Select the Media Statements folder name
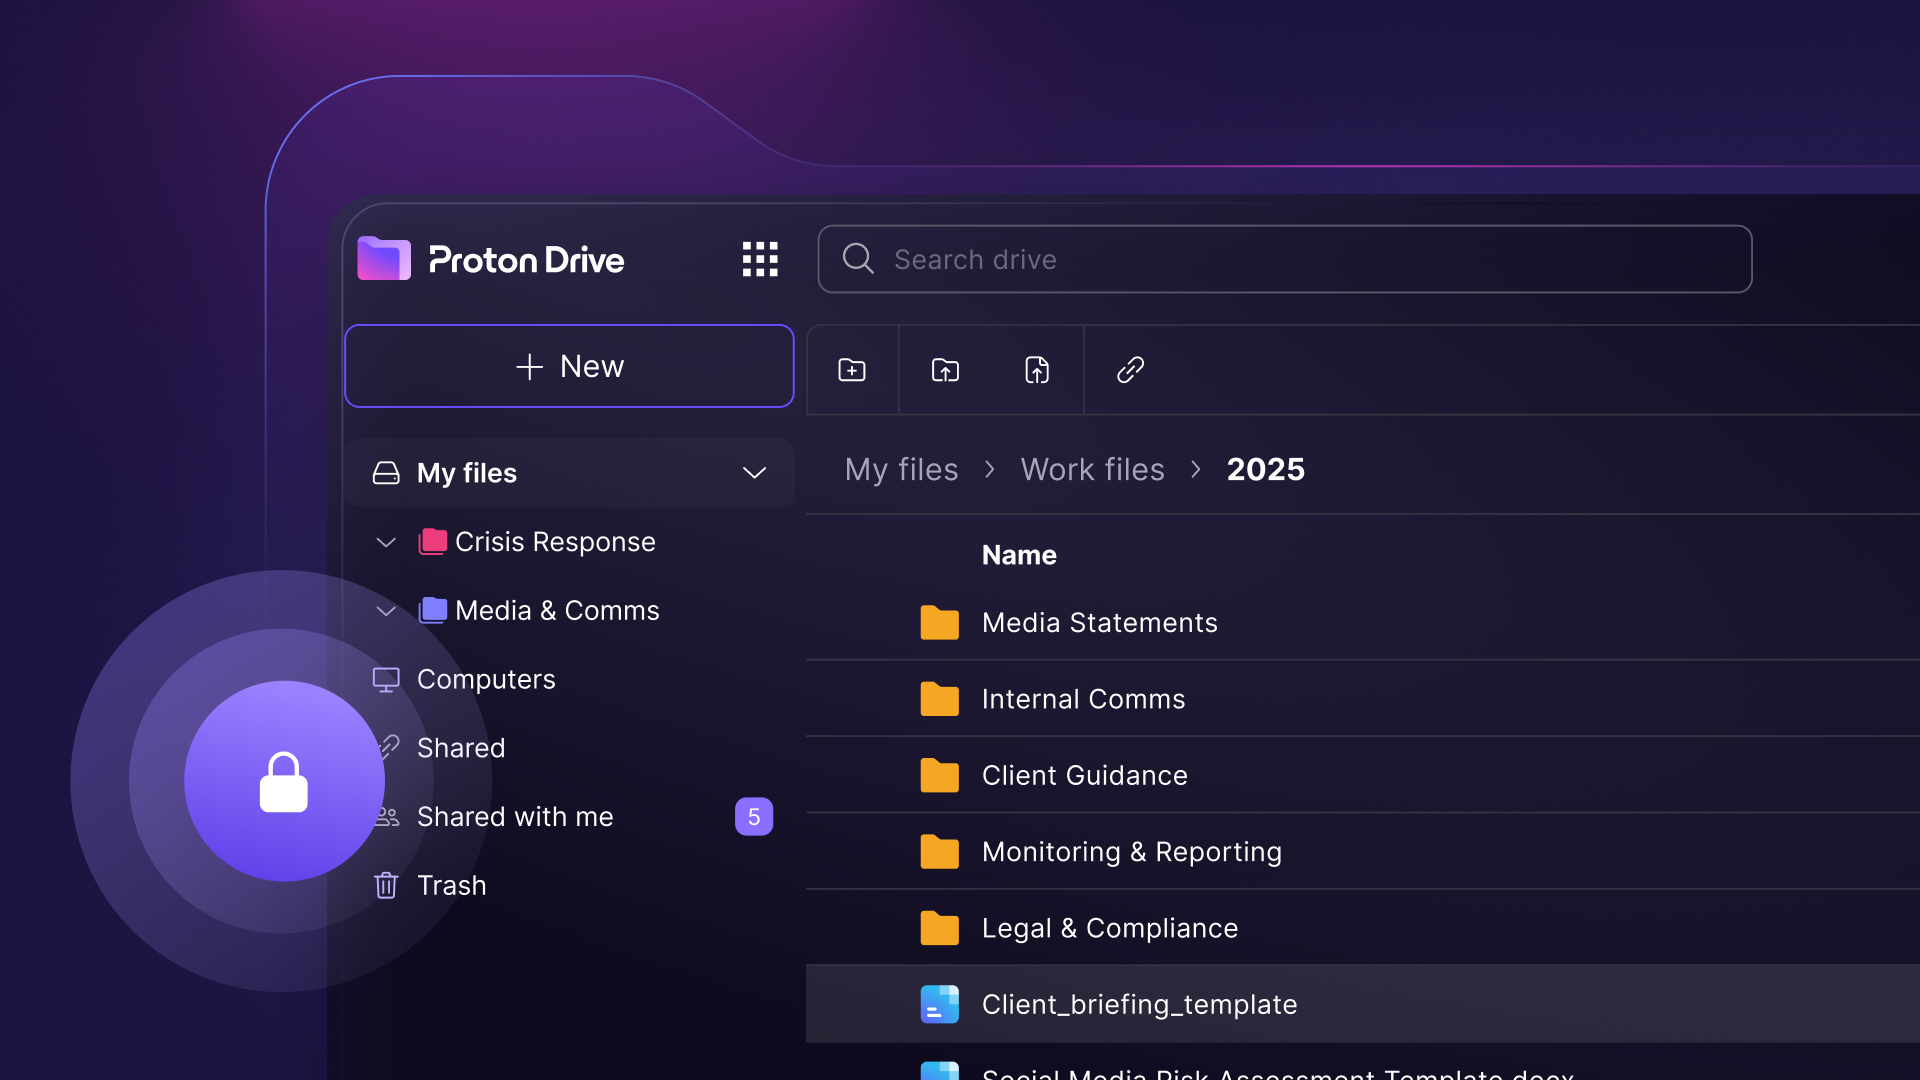This screenshot has width=1920, height=1080. click(x=1100, y=623)
